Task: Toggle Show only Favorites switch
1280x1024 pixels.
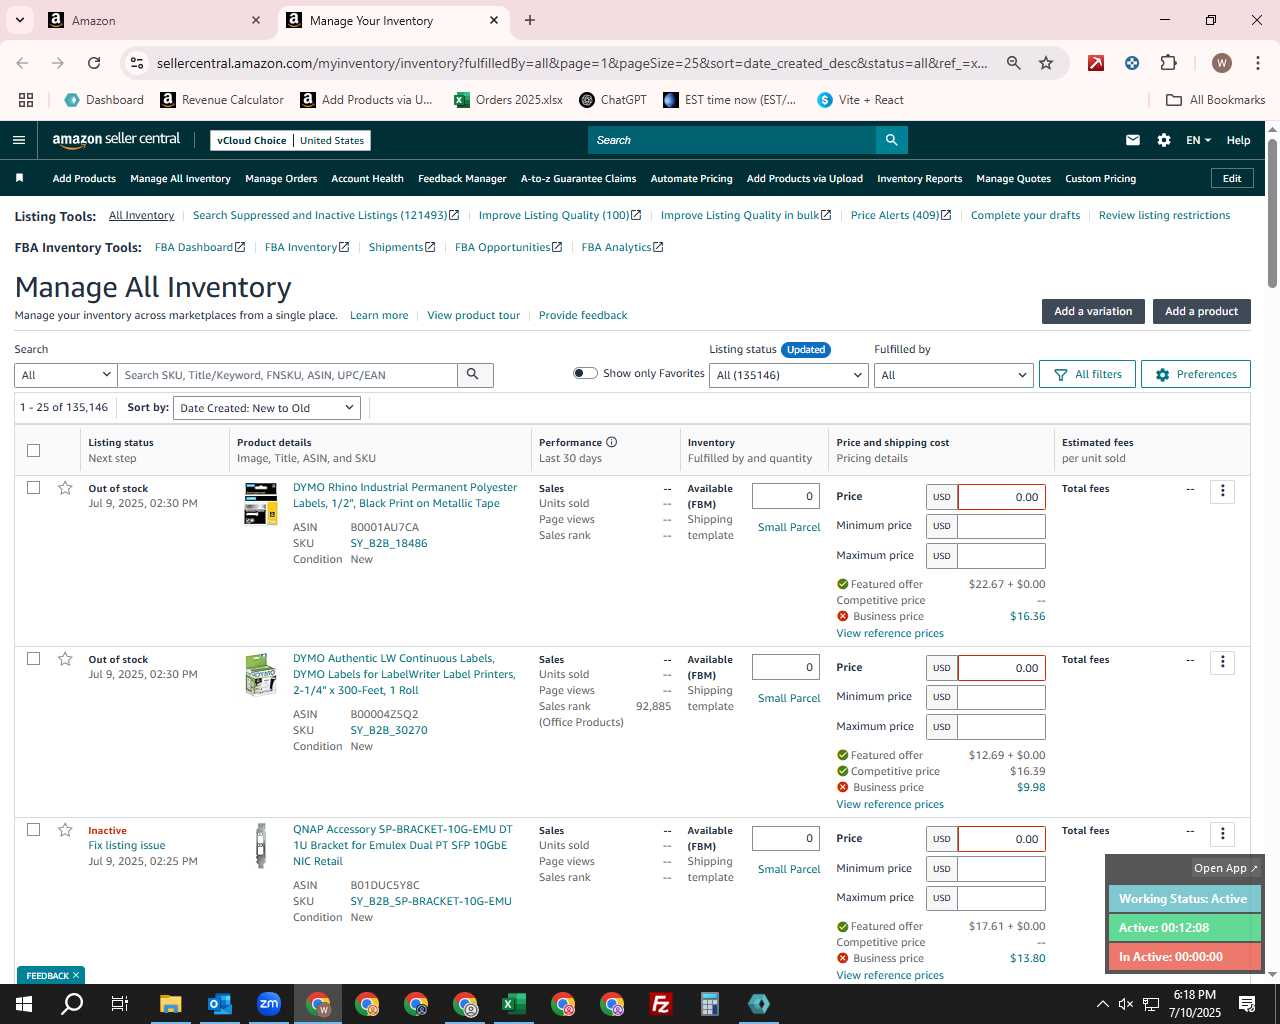Action: point(585,373)
